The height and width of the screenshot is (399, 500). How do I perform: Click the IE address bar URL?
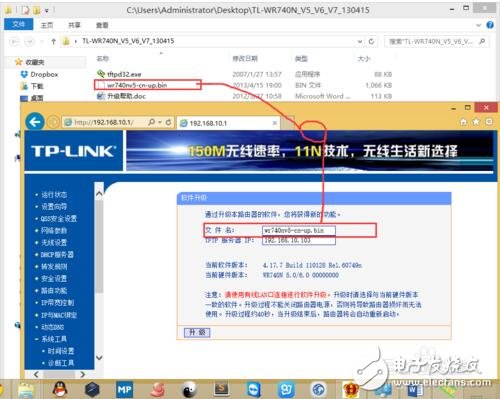click(x=104, y=122)
